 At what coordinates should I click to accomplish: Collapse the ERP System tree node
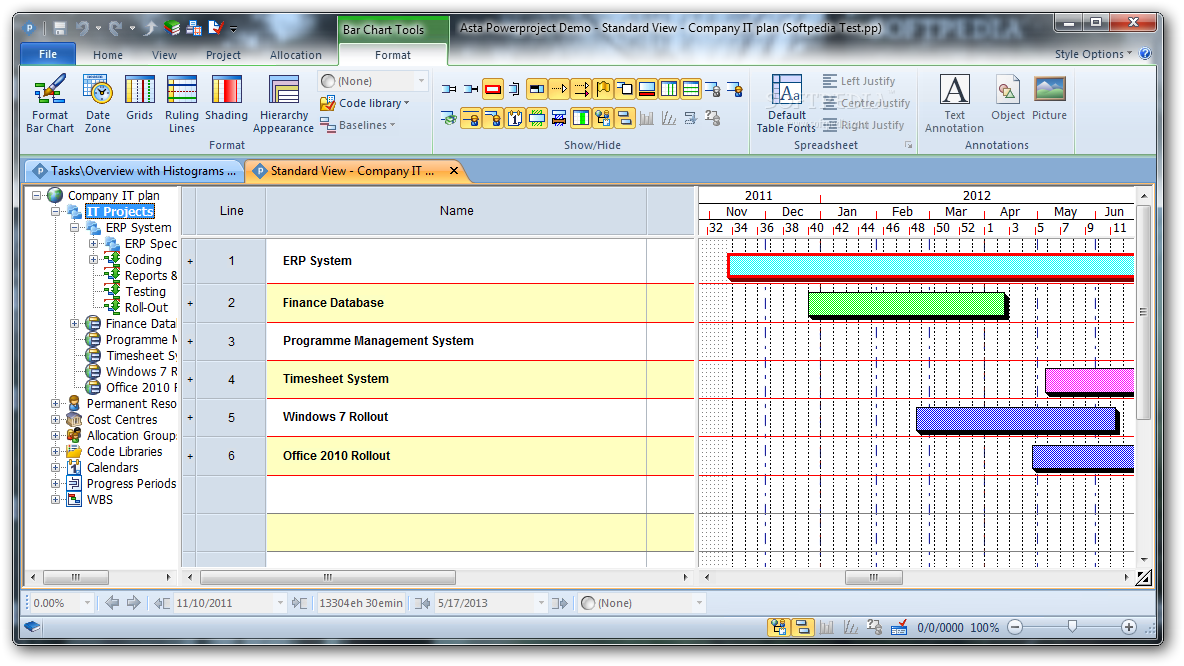pos(75,227)
